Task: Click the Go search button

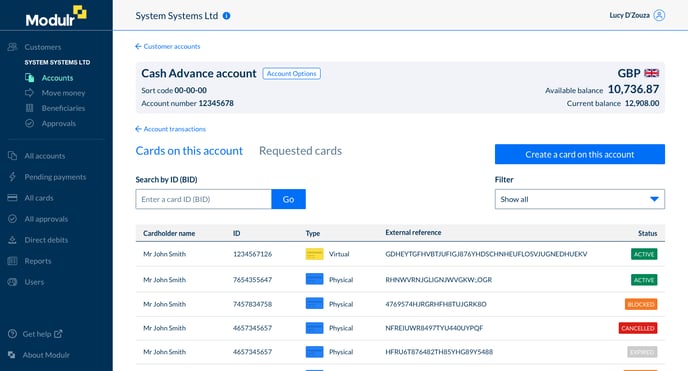Action: click(288, 199)
